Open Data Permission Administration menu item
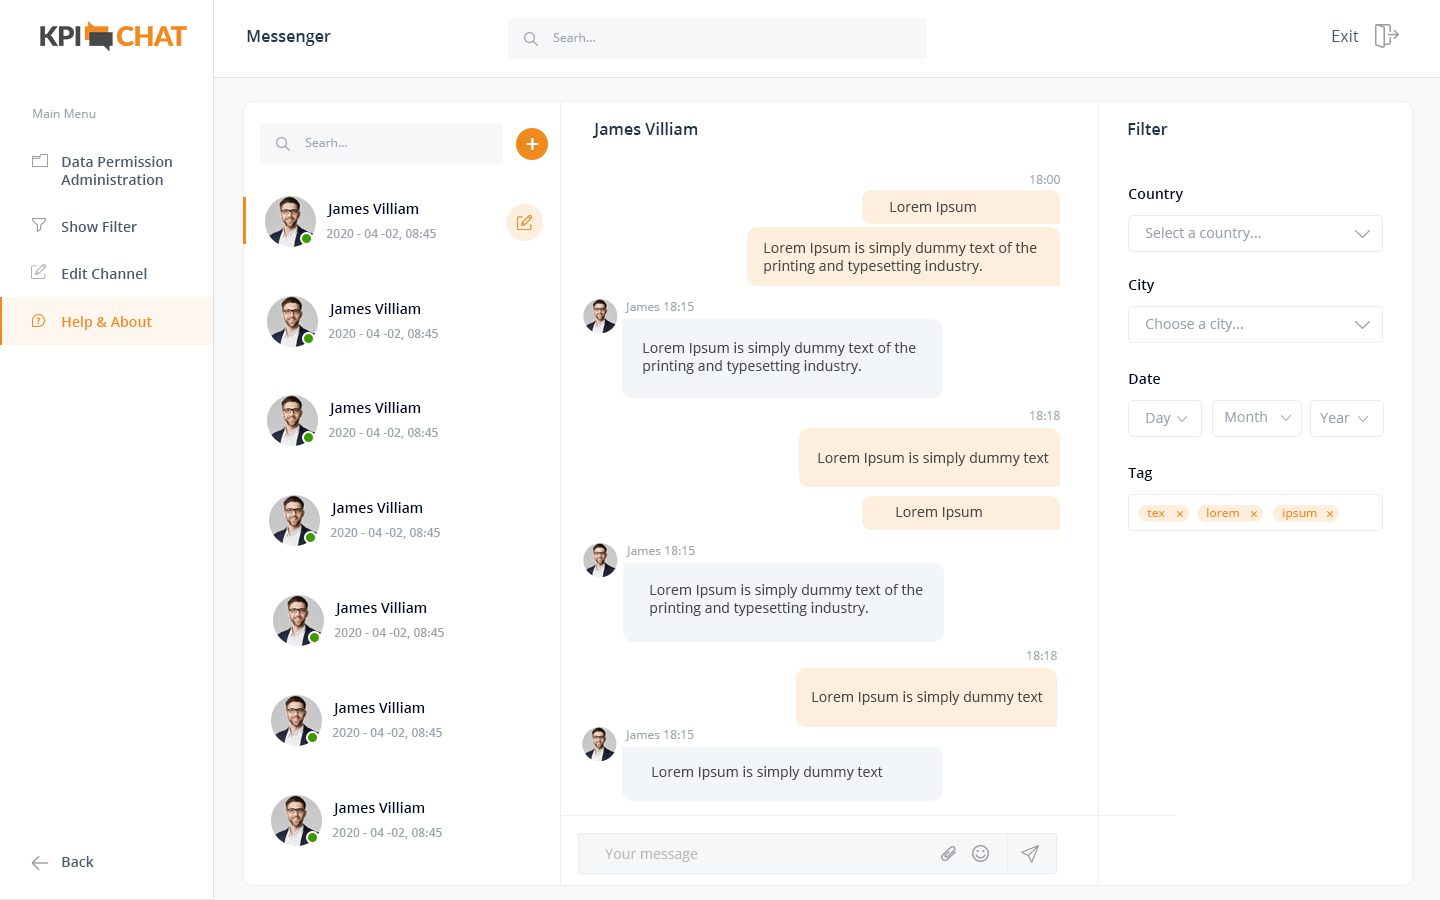 pyautogui.click(x=116, y=171)
